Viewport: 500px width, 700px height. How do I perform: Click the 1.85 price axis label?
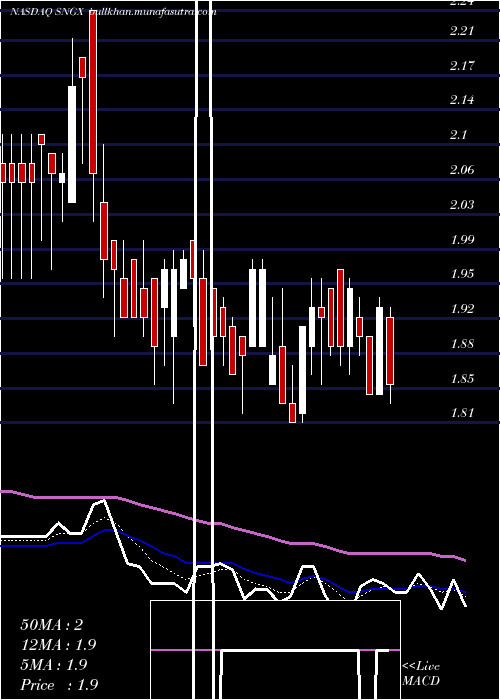pyautogui.click(x=462, y=379)
